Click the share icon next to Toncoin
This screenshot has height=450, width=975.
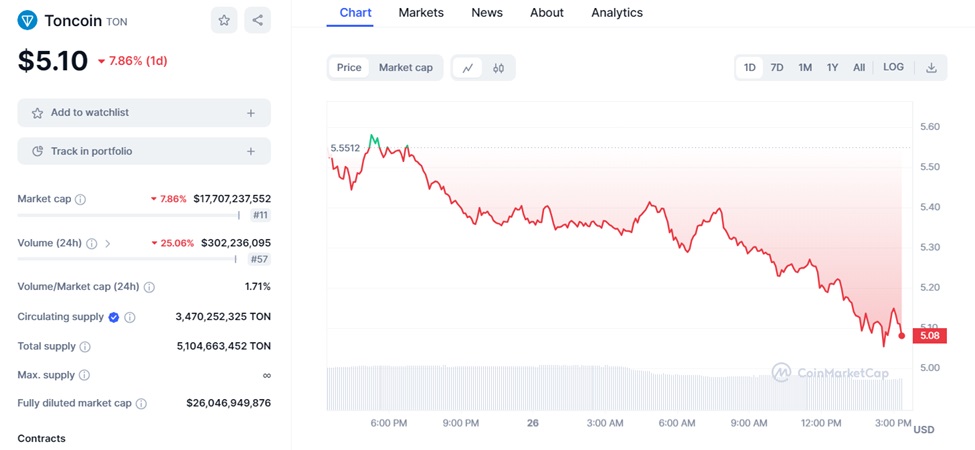(258, 20)
